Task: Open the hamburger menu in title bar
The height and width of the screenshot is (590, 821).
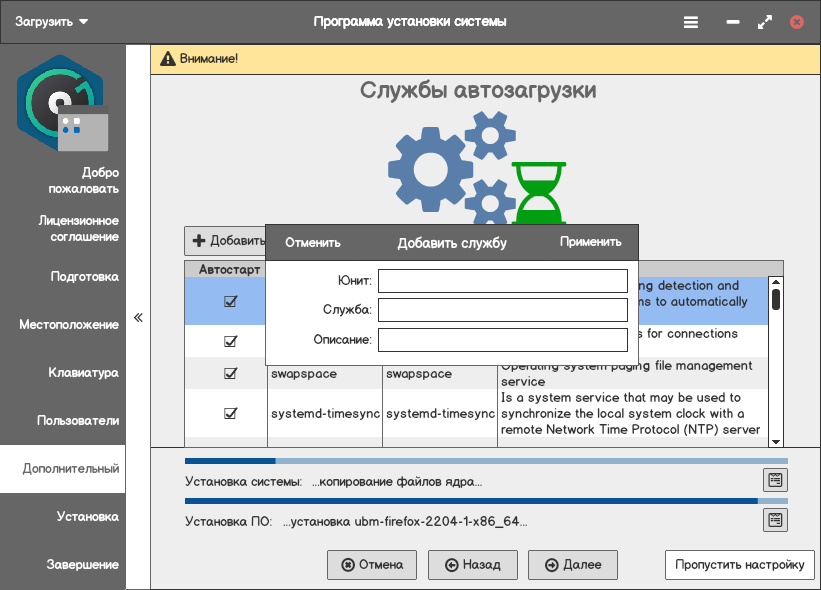Action: (691, 22)
